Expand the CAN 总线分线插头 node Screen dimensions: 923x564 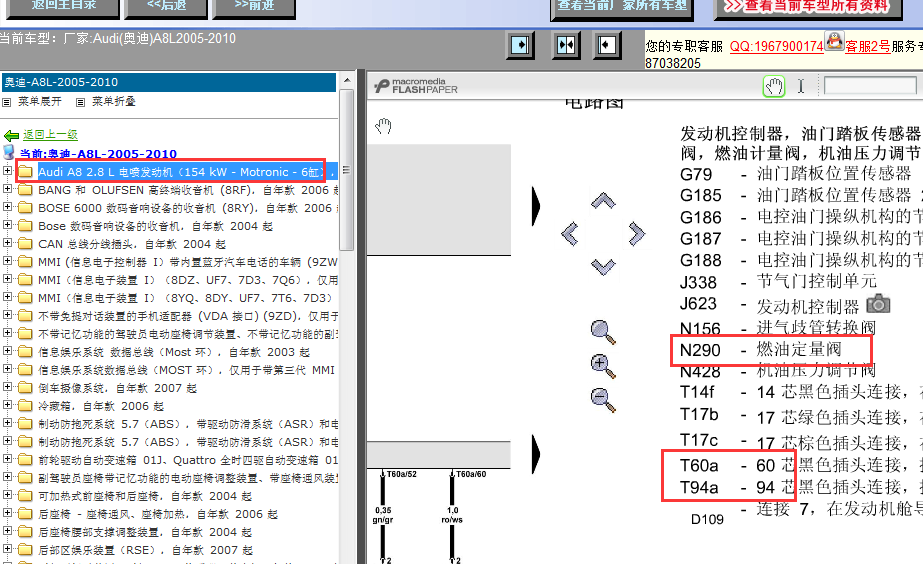pos(8,243)
